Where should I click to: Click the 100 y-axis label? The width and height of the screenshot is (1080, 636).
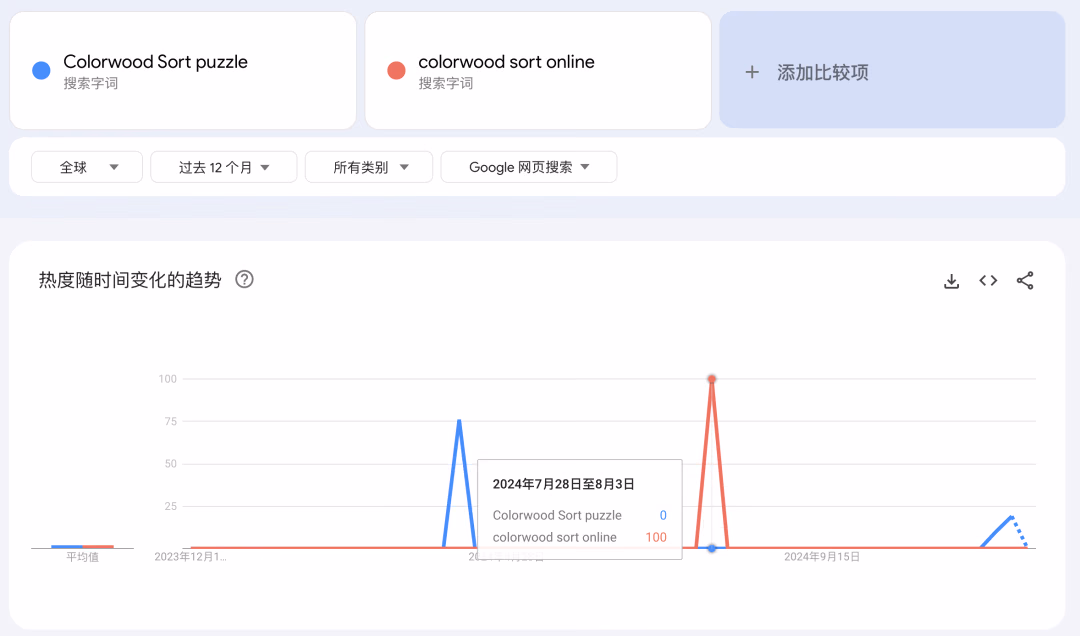(167, 379)
